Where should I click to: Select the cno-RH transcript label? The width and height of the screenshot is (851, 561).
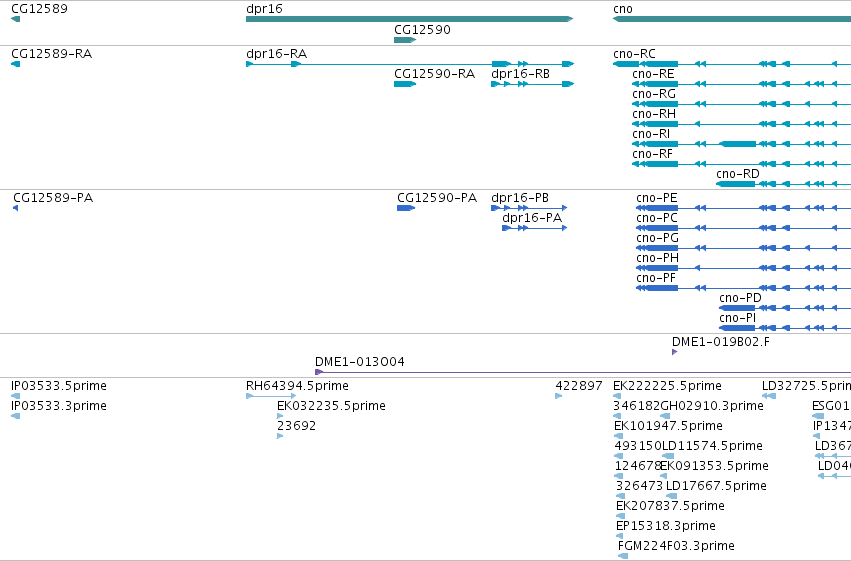(654, 114)
